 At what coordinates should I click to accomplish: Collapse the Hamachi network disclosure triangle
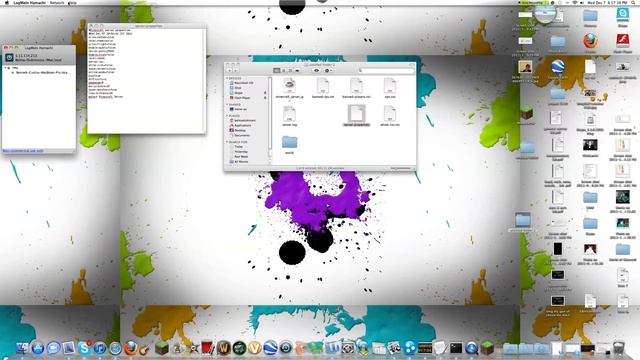coord(6,68)
